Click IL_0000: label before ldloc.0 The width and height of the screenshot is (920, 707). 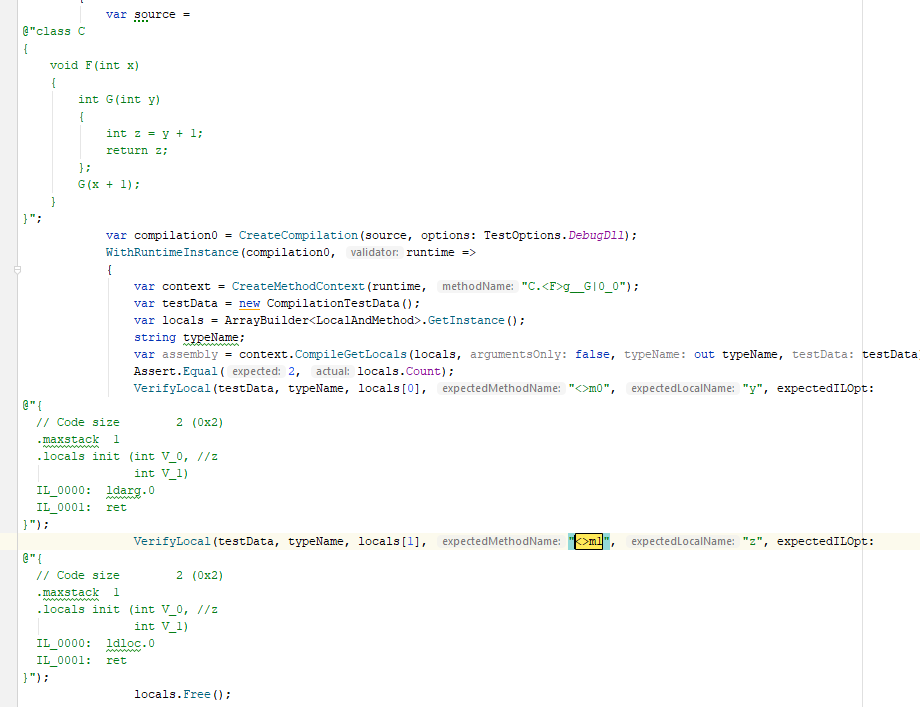pyautogui.click(x=64, y=644)
